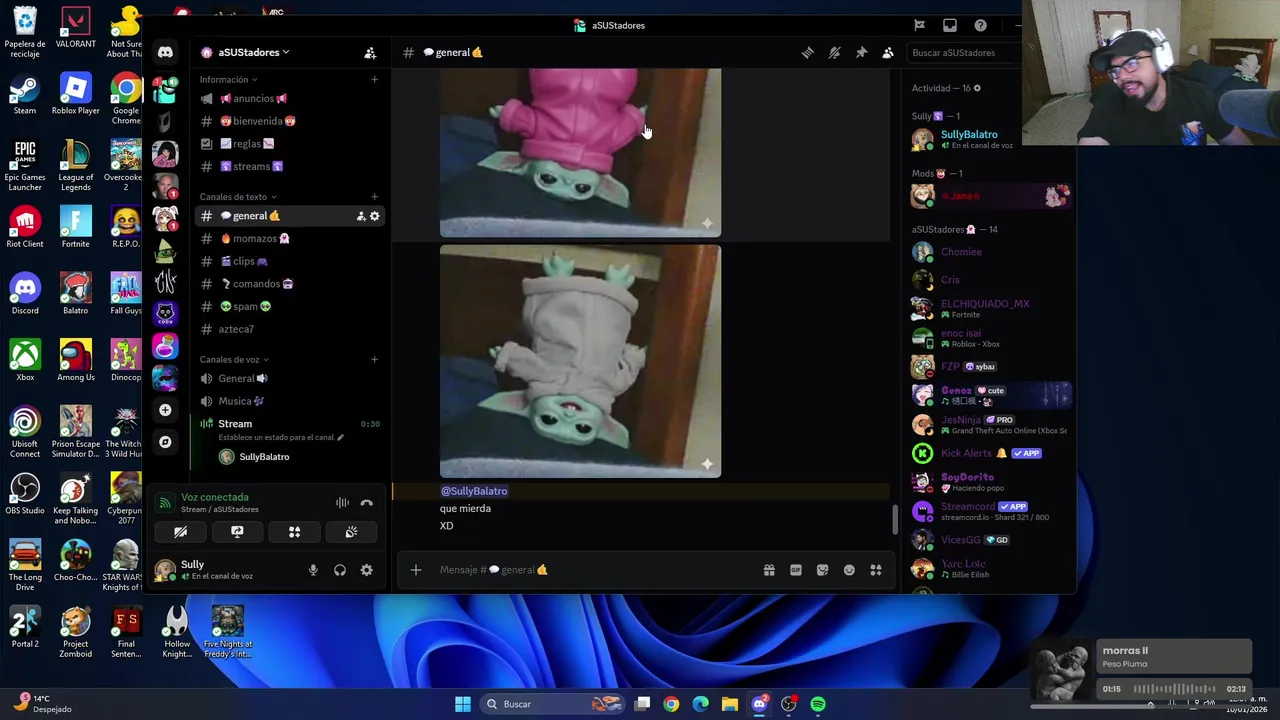This screenshot has width=1280, height=720.
Task: Open apps launcher icon in message bar
Action: pyautogui.click(x=876, y=570)
